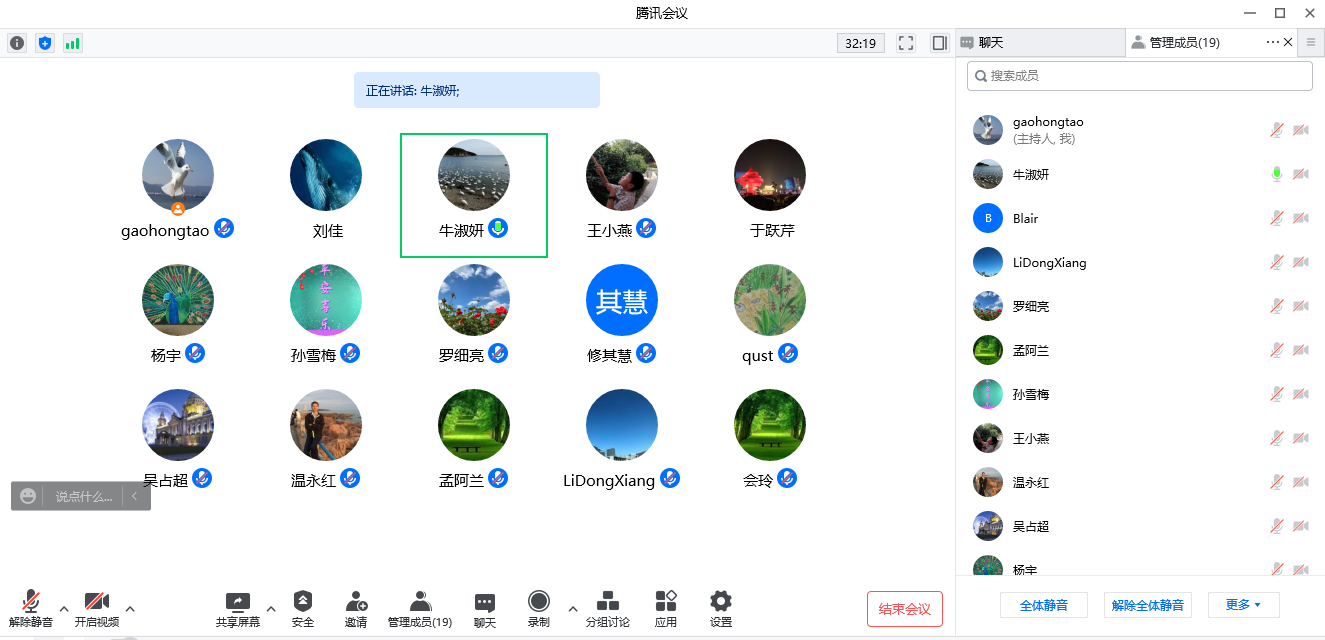Open Settings (设置) gear icon
This screenshot has width=1325, height=640.
pos(721,608)
